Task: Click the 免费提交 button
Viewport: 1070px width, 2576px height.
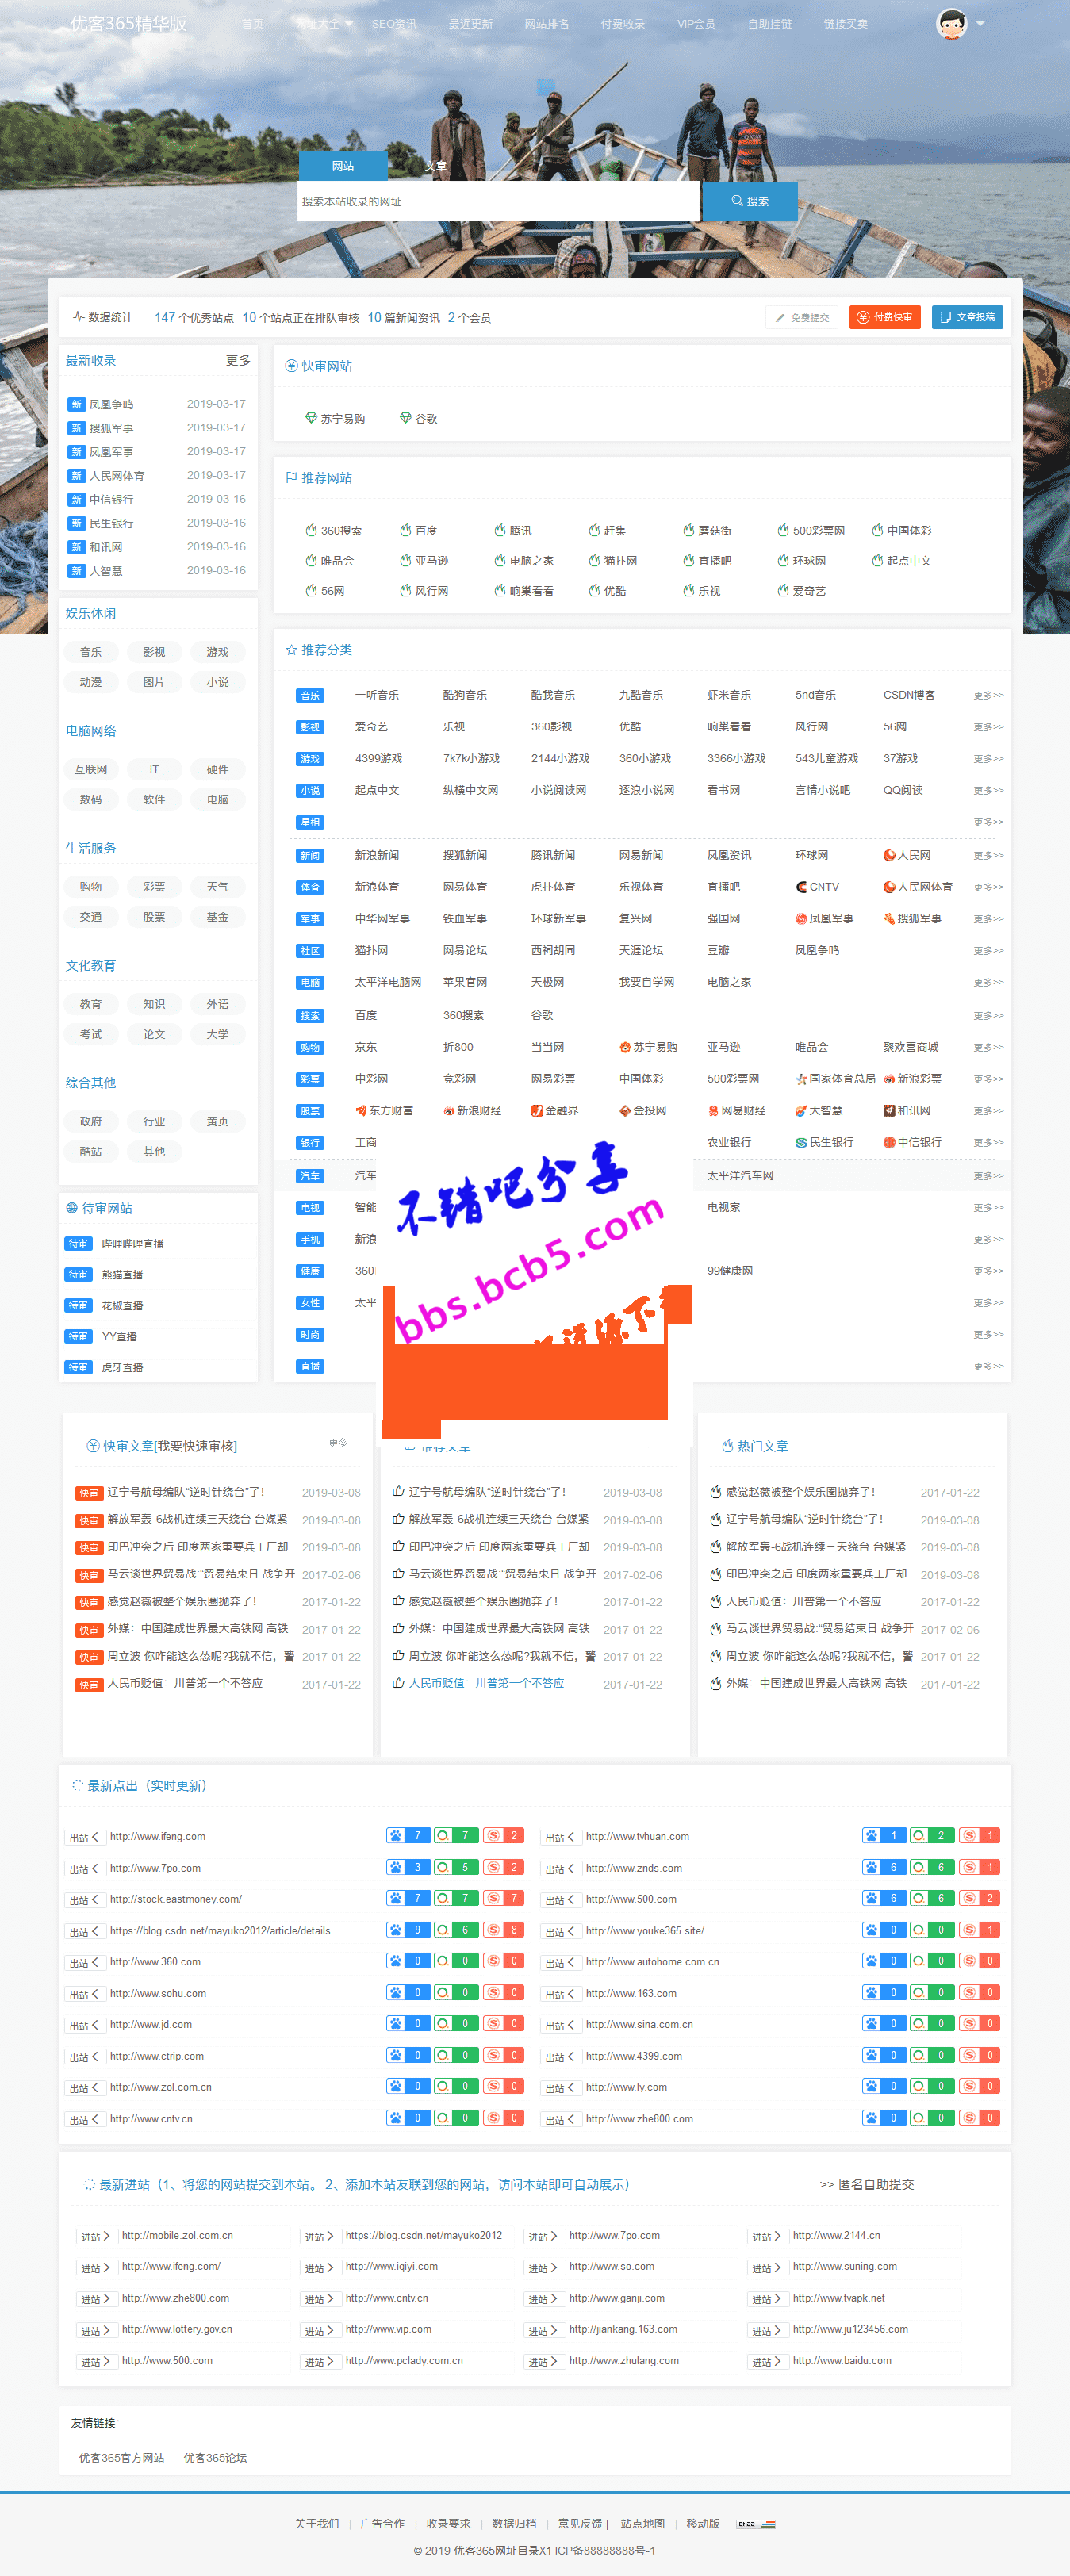Action: point(802,317)
